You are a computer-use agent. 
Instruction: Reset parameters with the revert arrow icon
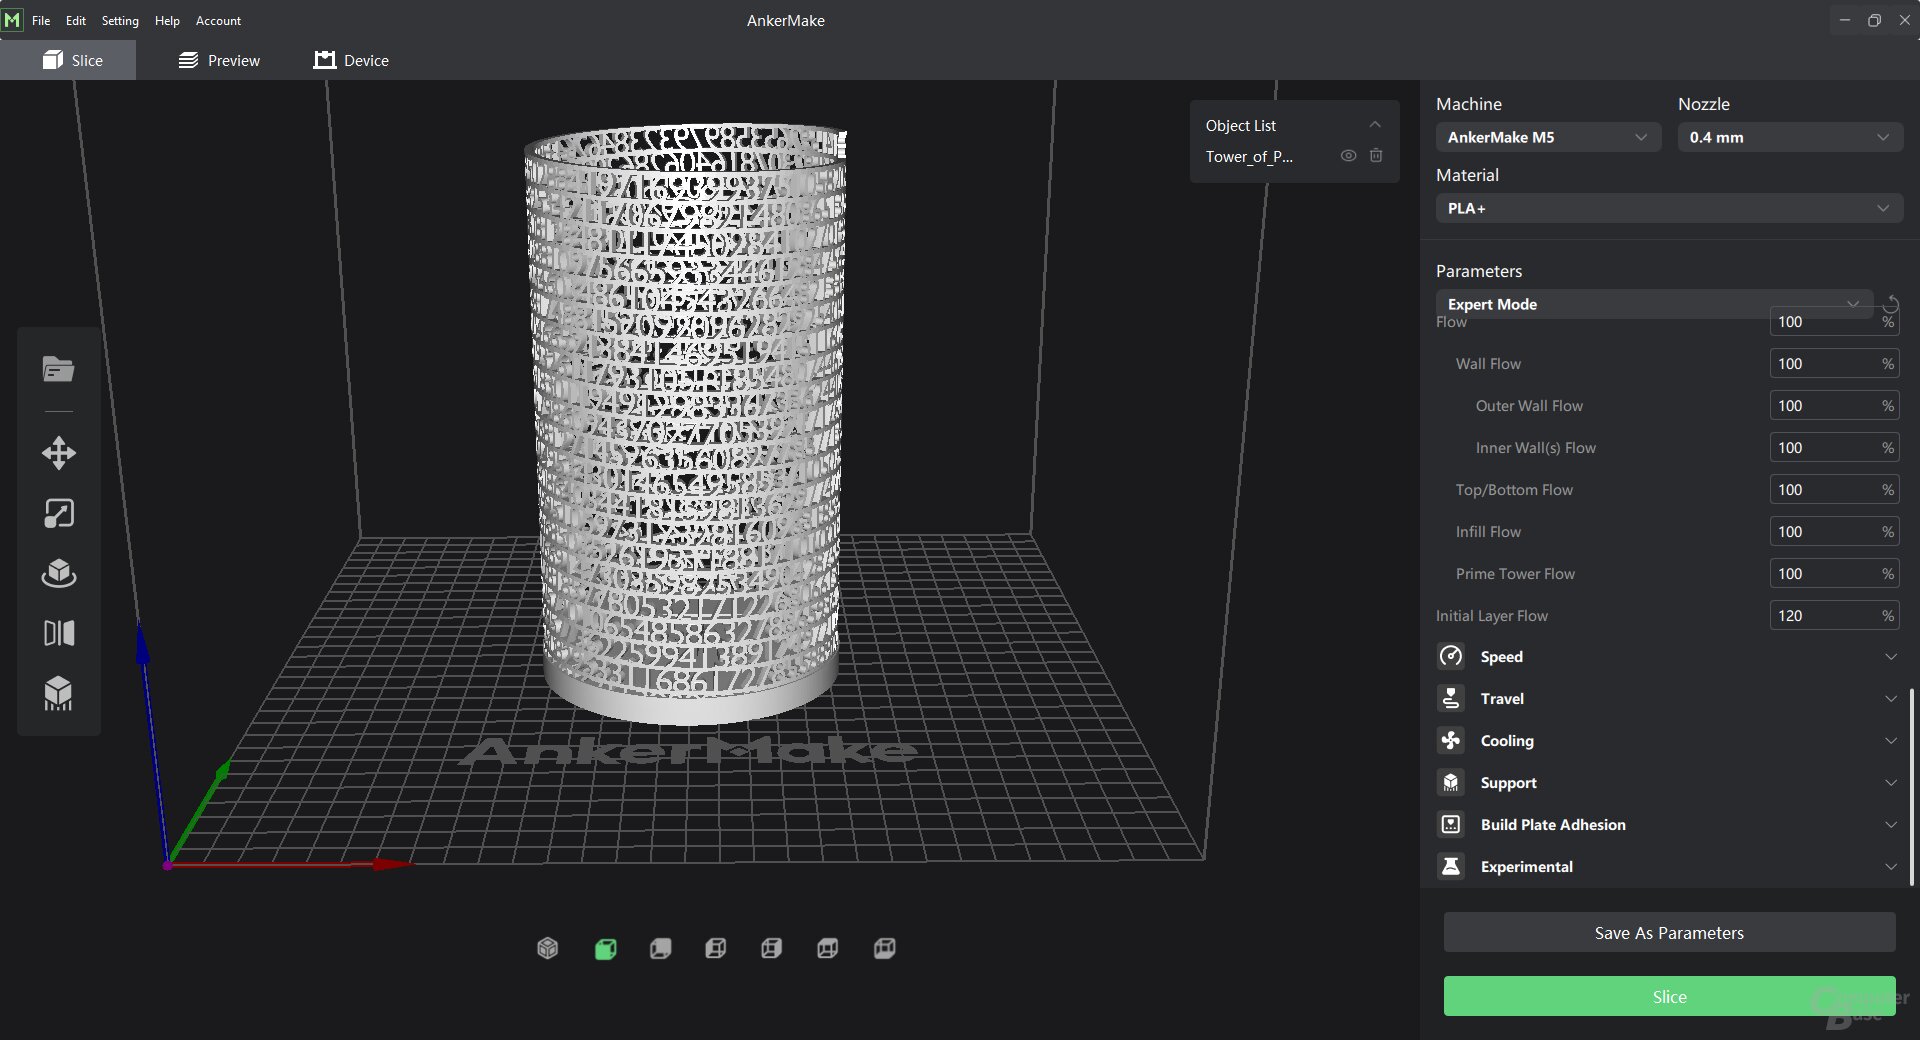[1891, 304]
